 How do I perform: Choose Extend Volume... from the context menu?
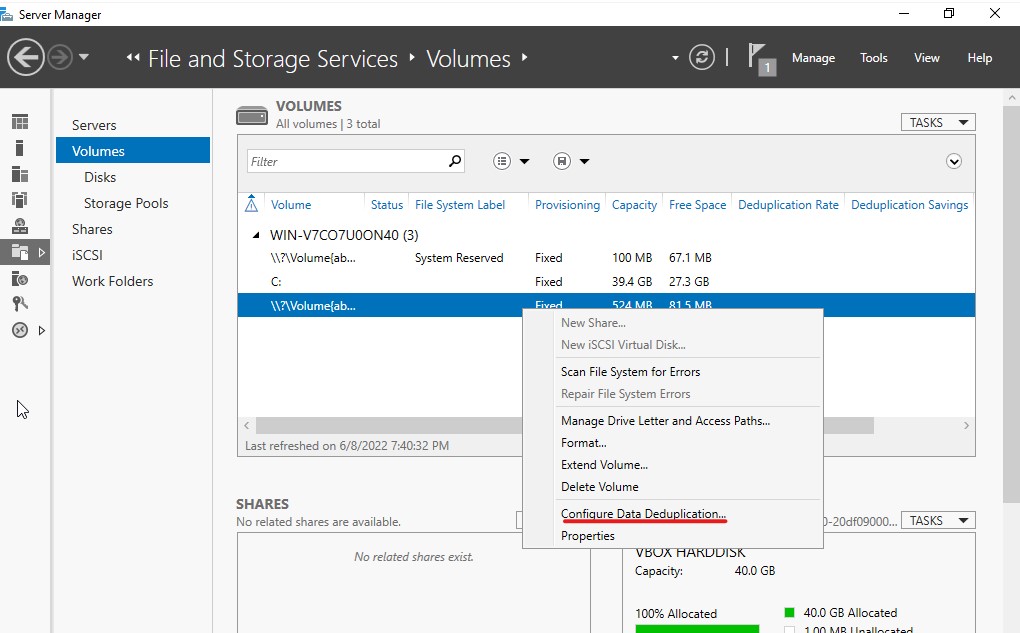tap(604, 465)
